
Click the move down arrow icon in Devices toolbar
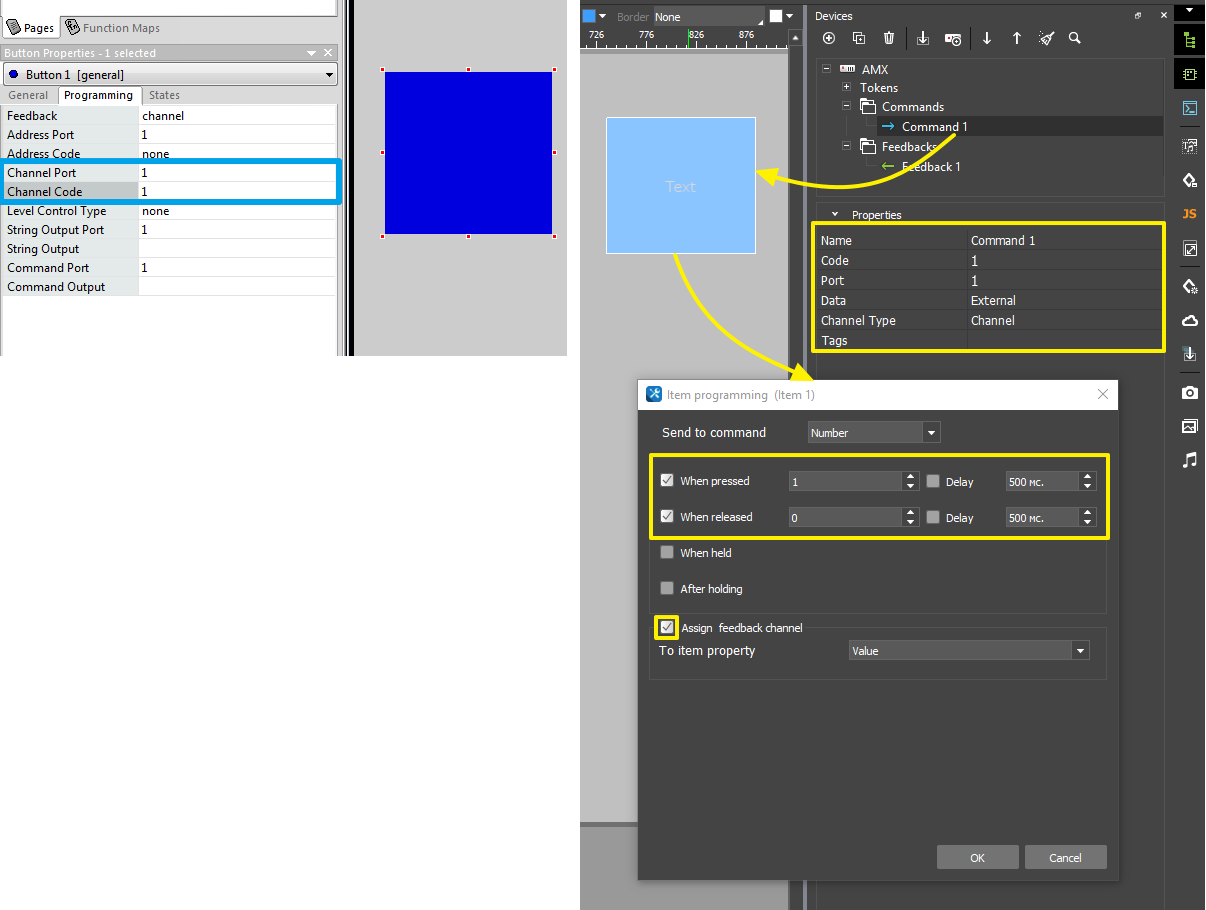987,38
